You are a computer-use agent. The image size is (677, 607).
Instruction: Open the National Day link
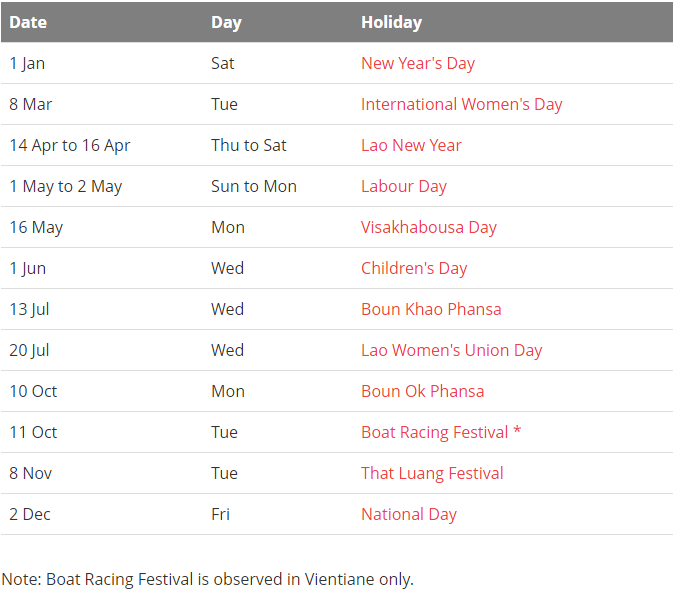408,515
